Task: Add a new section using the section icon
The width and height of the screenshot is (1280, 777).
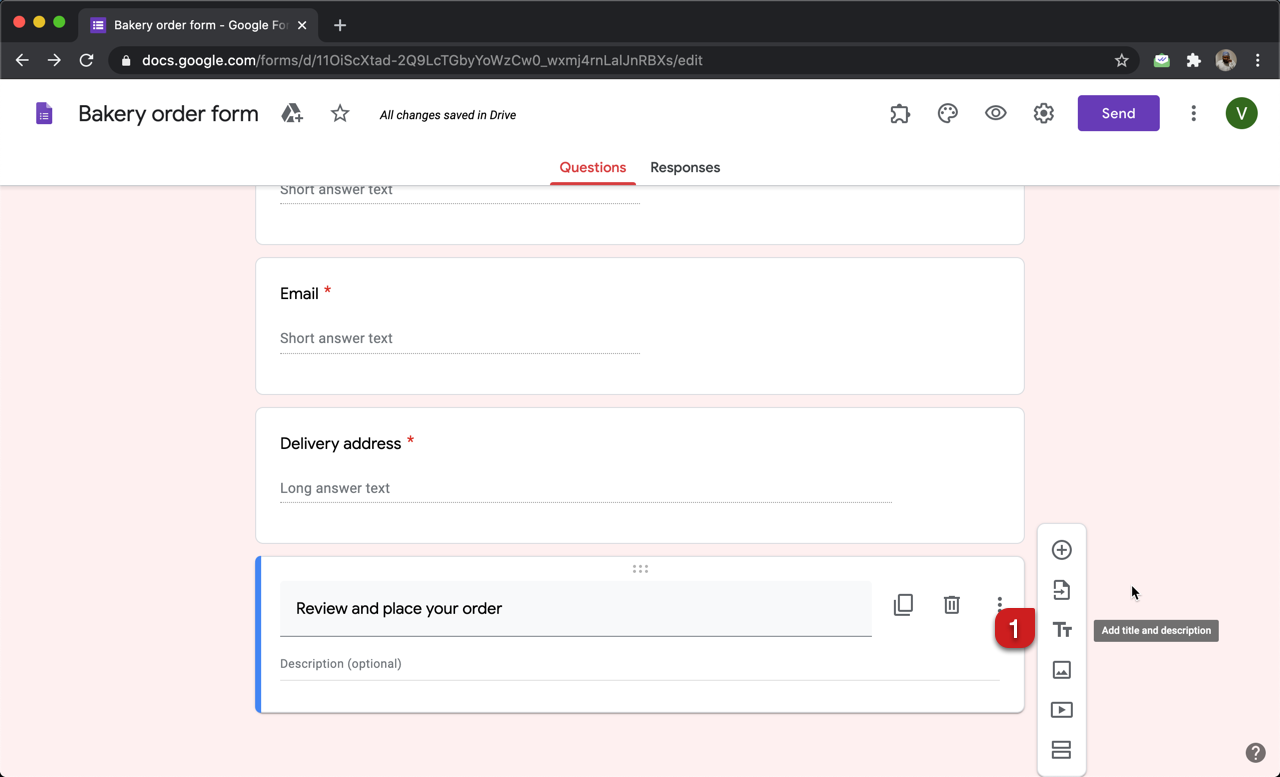Action: point(1061,749)
